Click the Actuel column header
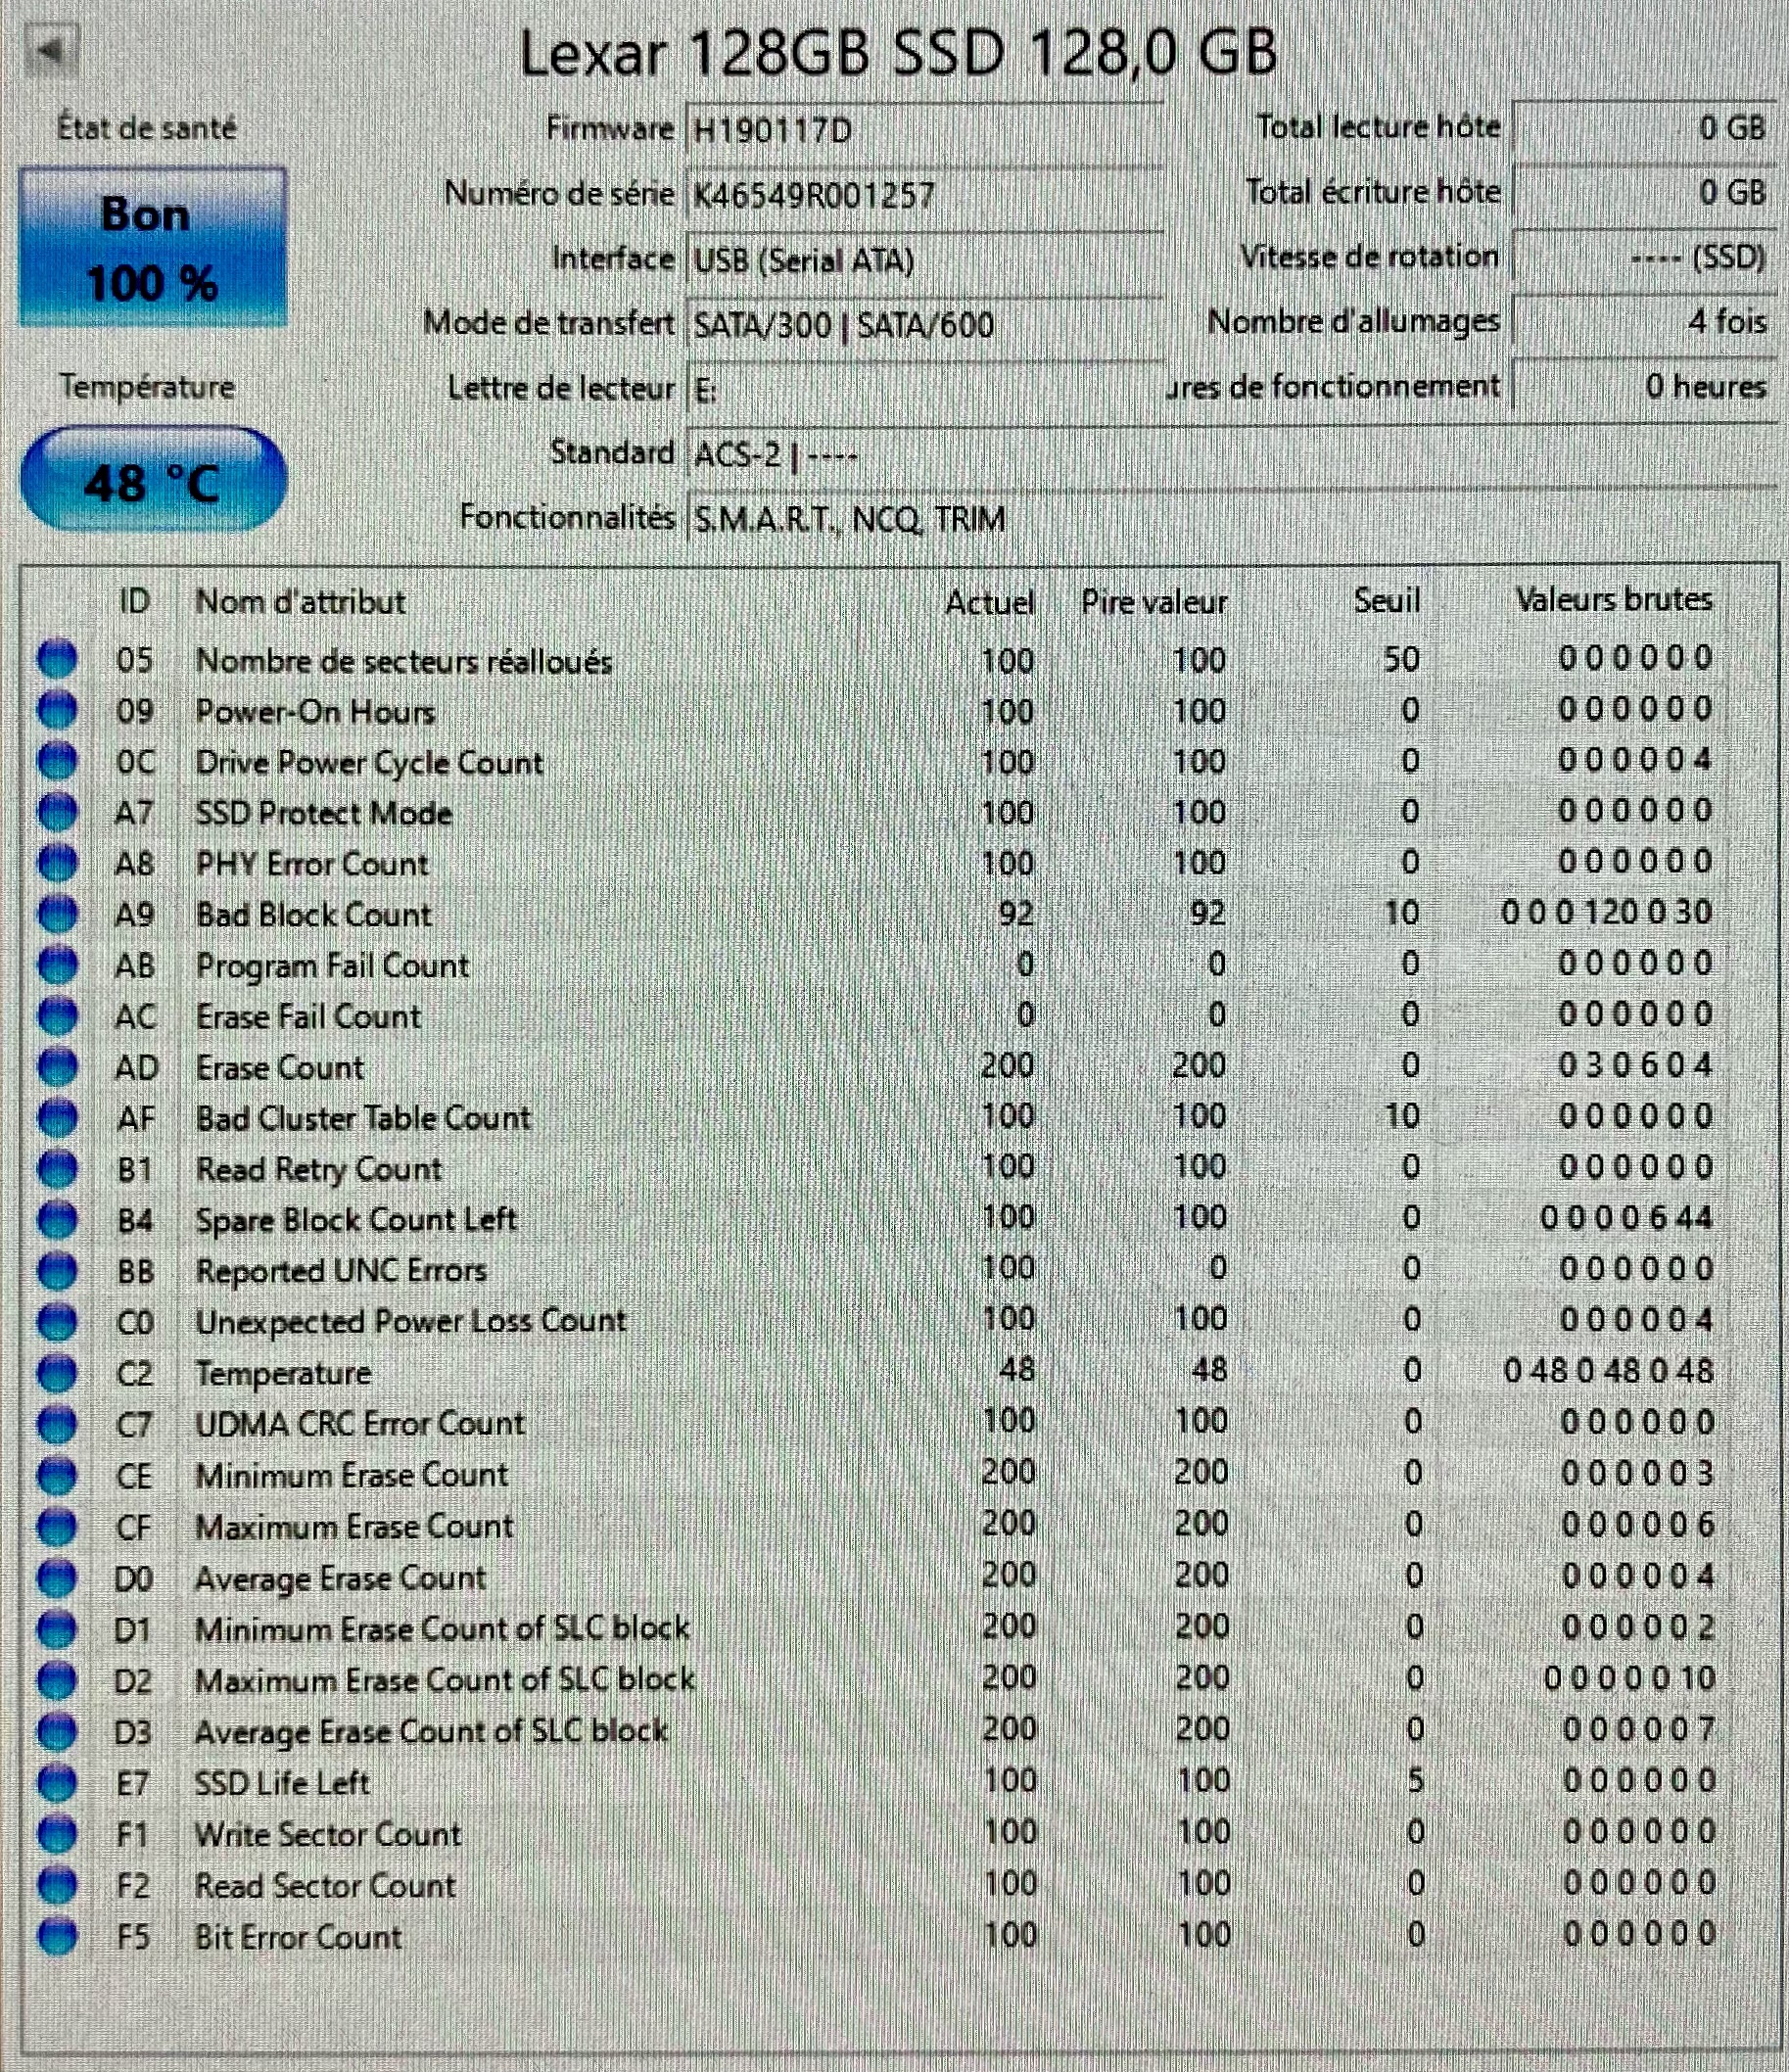This screenshot has width=1789, height=2072. [x=990, y=602]
